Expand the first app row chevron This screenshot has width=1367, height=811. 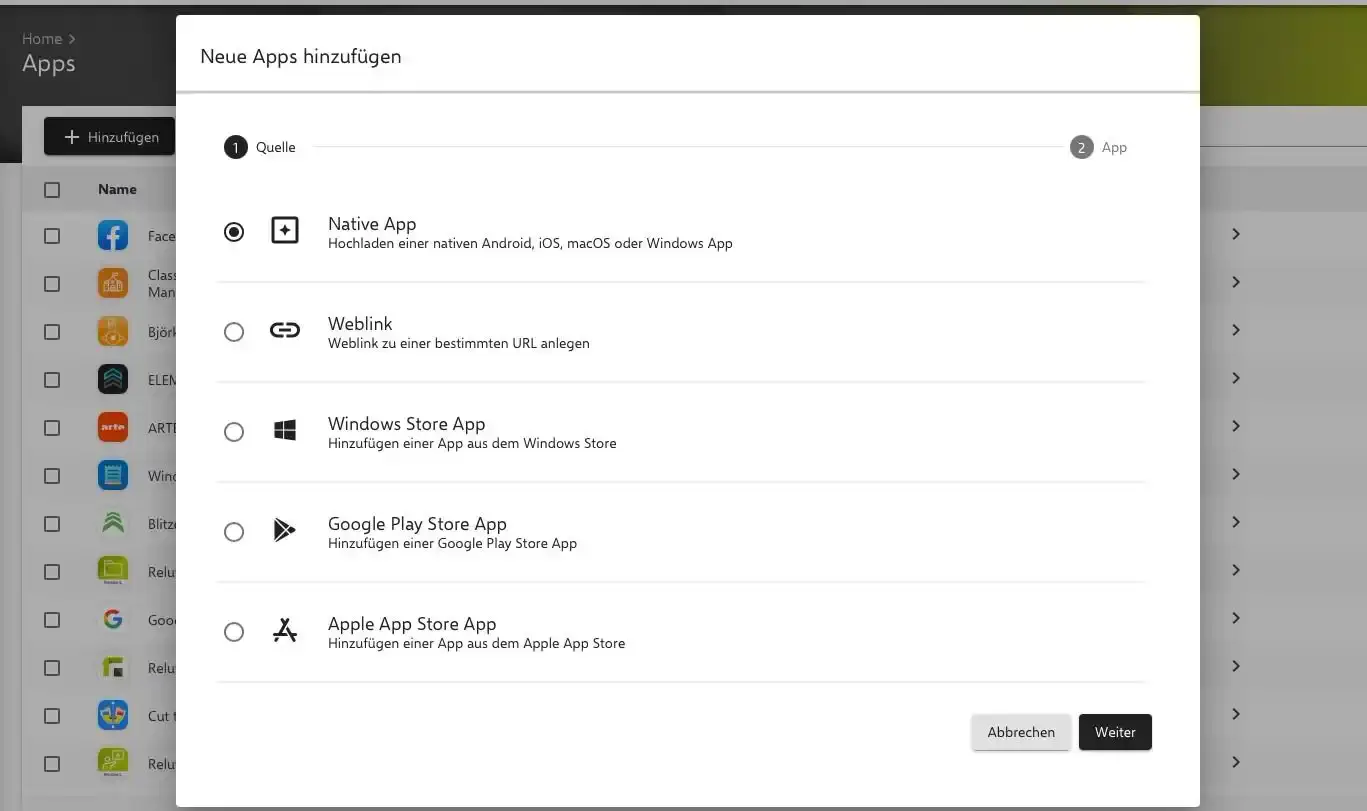click(x=1236, y=234)
